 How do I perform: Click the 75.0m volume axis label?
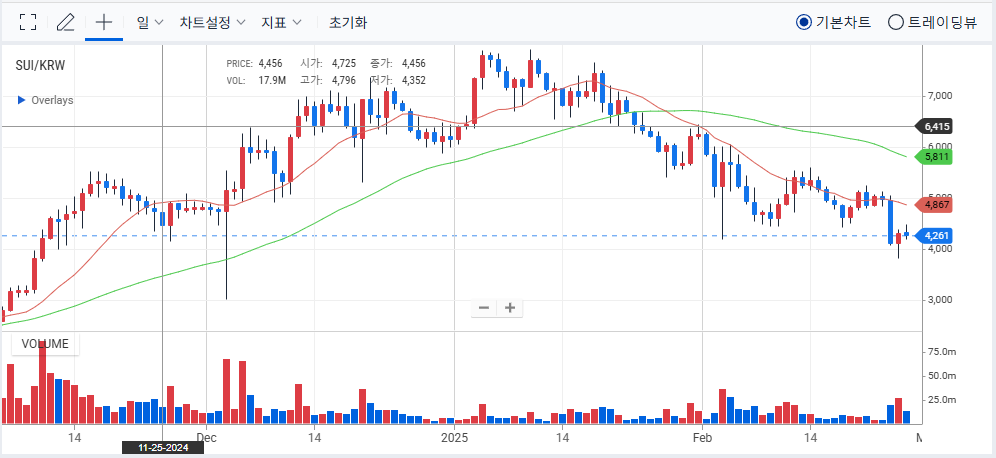tap(942, 351)
